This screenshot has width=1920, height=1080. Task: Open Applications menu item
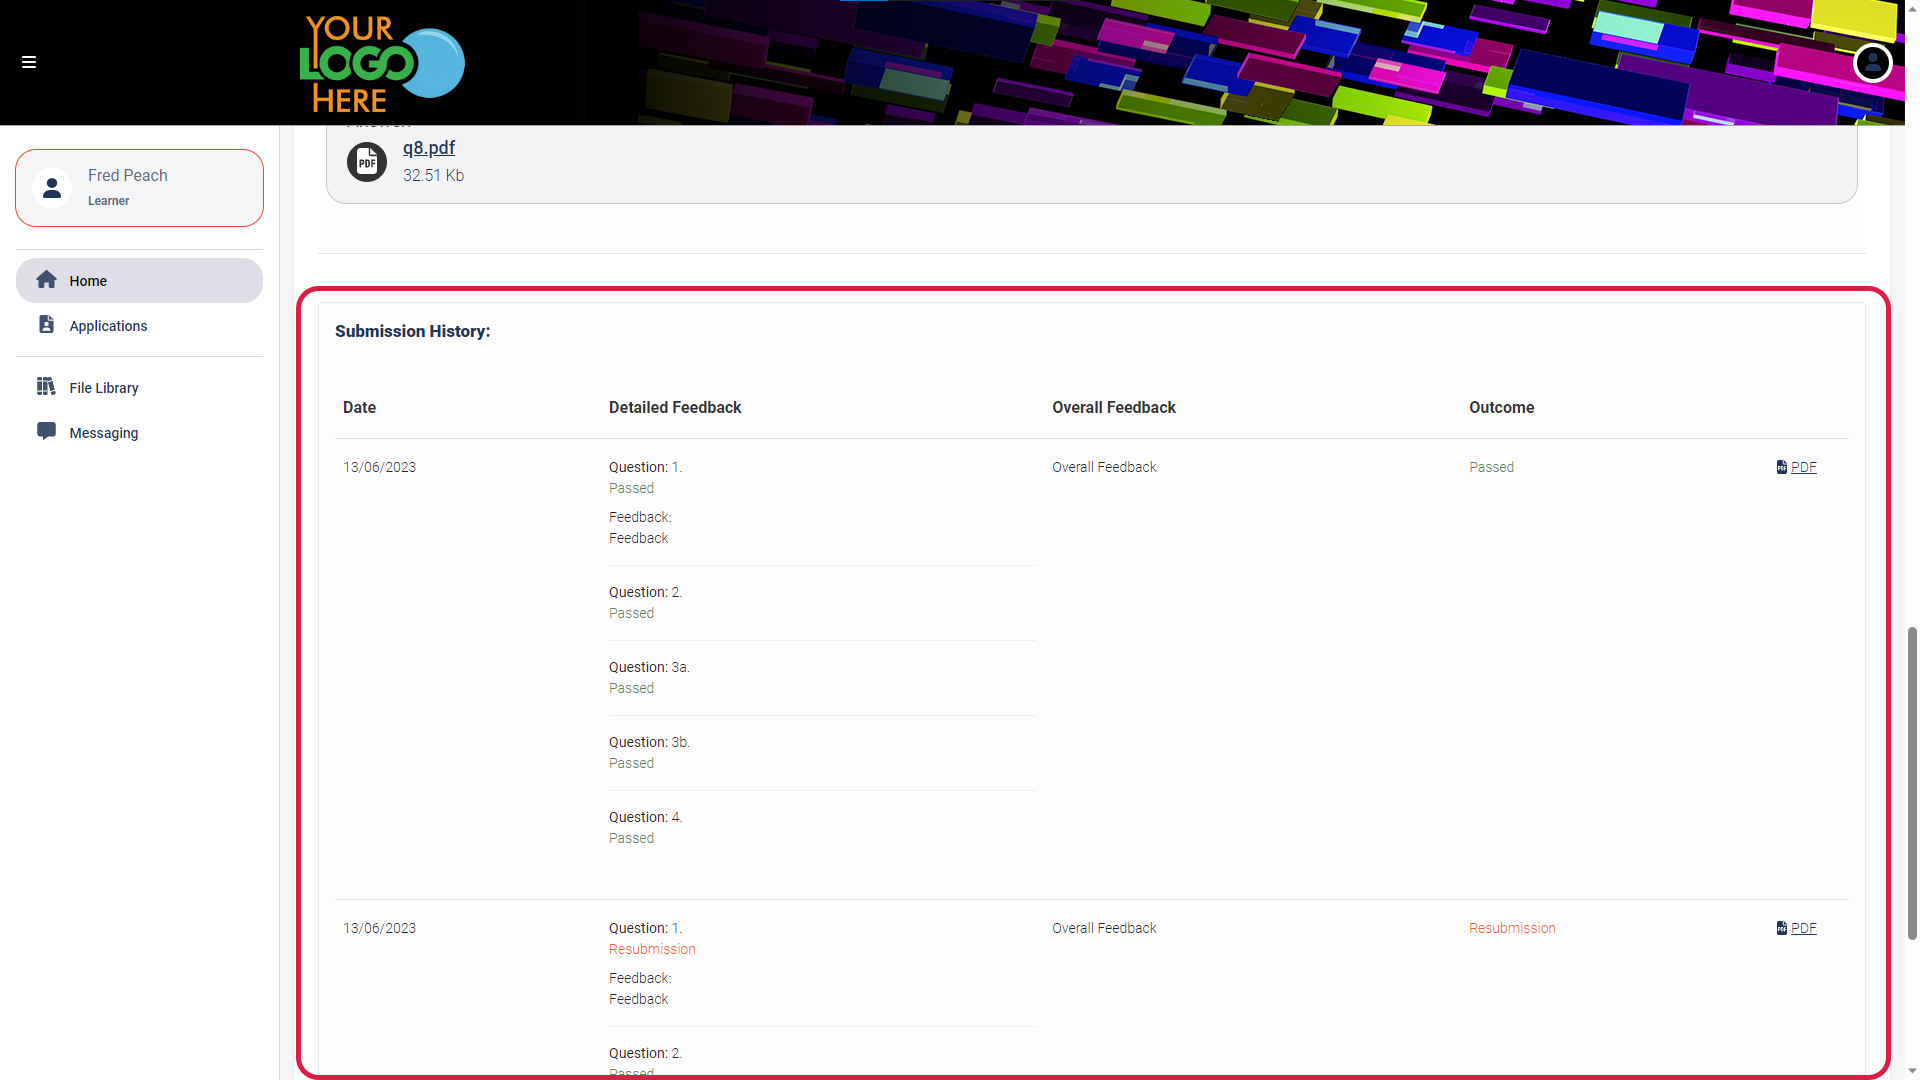click(x=108, y=326)
